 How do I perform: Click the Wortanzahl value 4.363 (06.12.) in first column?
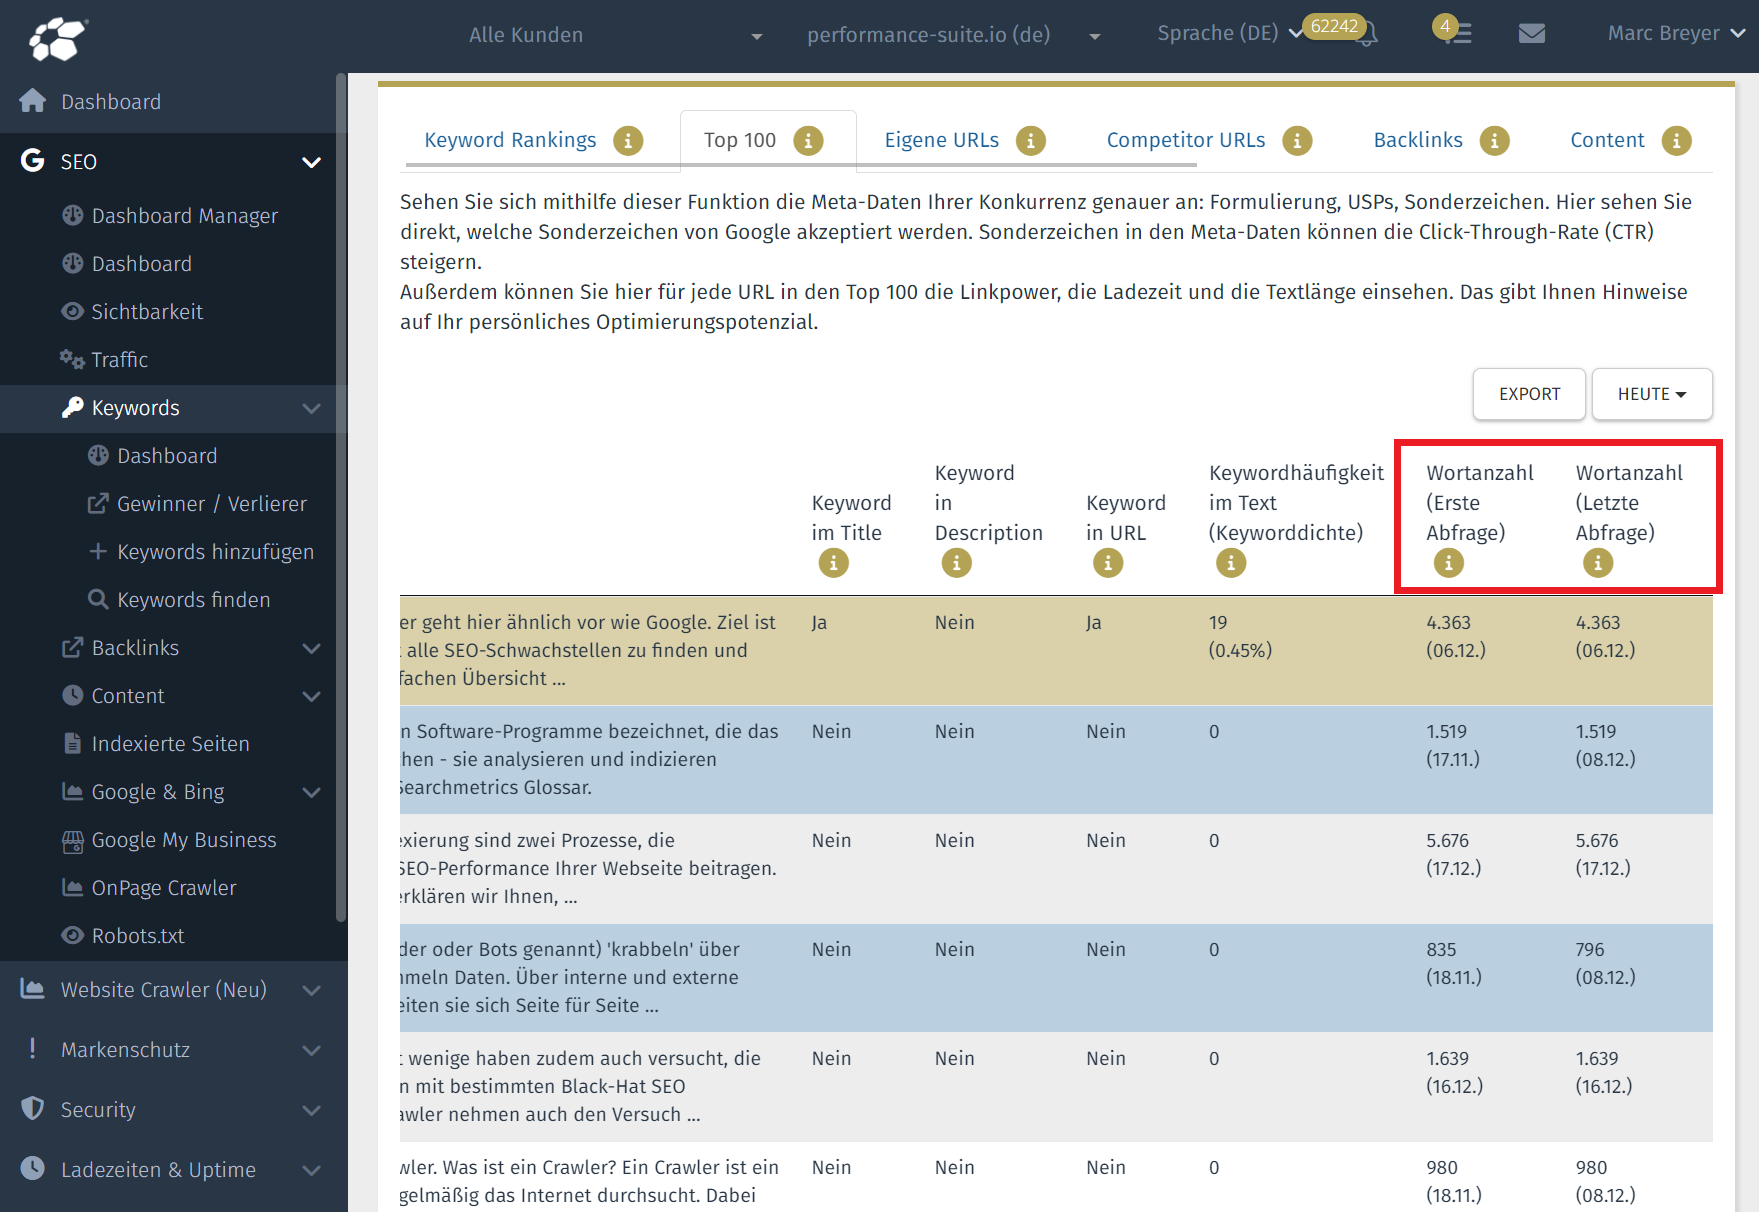click(1456, 636)
